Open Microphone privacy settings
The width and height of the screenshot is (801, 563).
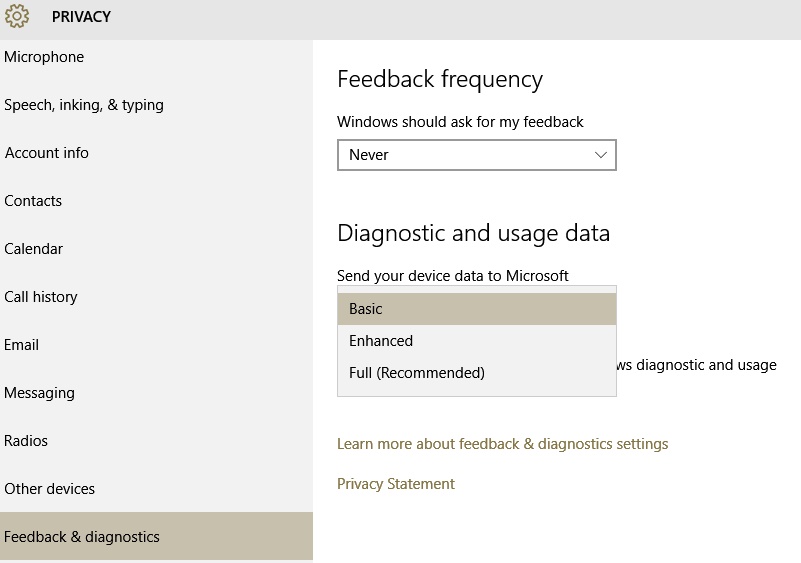pyautogui.click(x=156, y=57)
